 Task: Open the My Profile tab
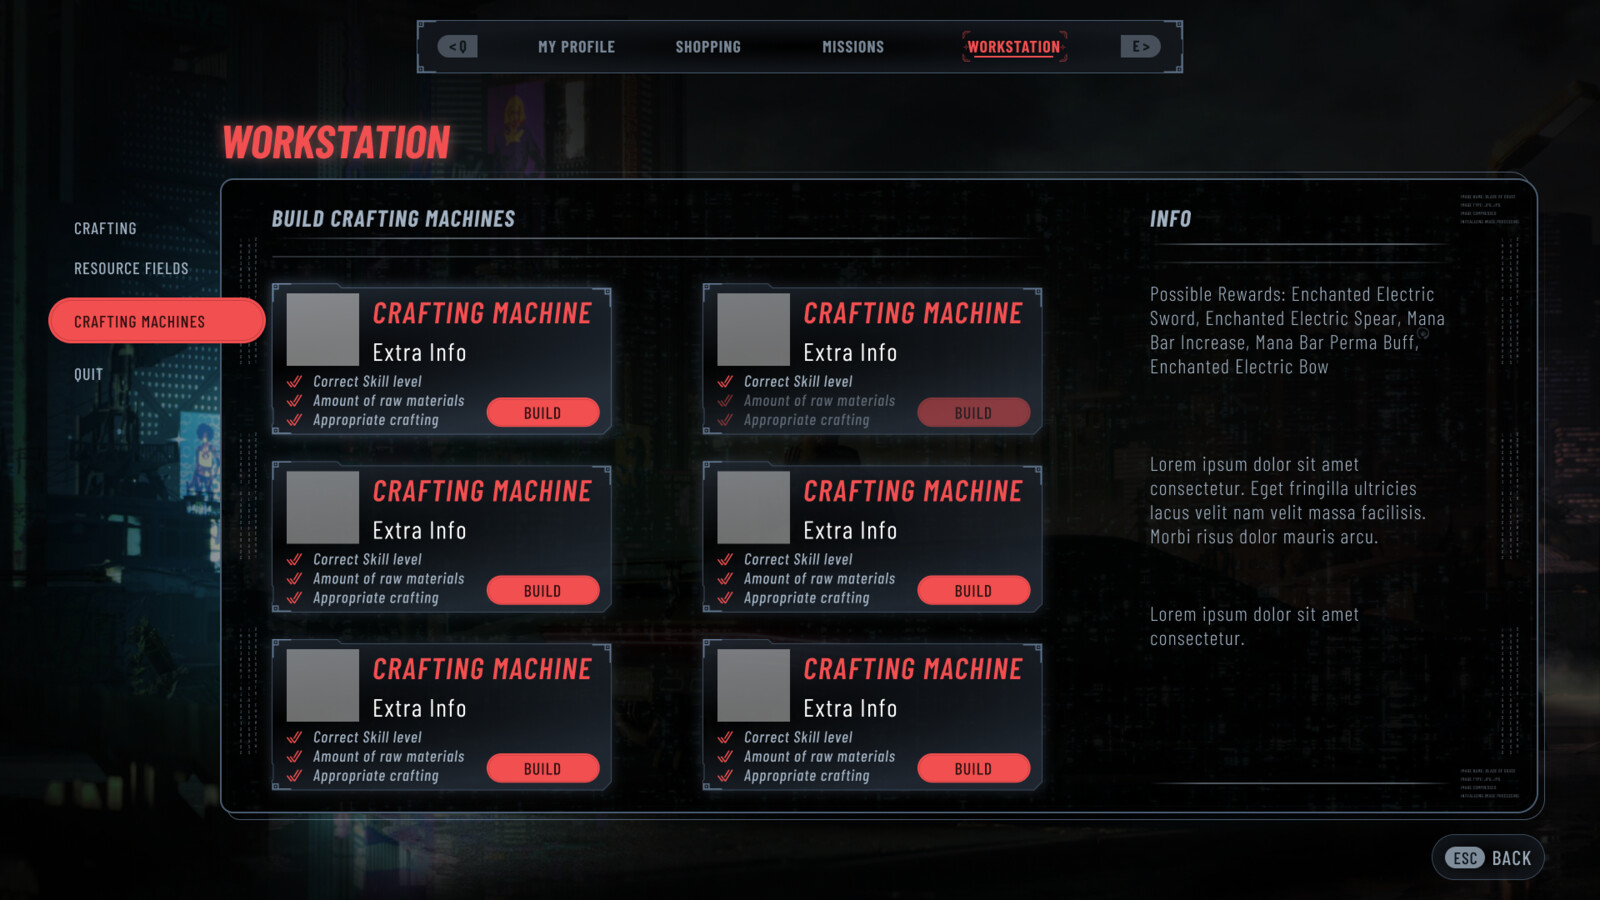click(x=576, y=47)
